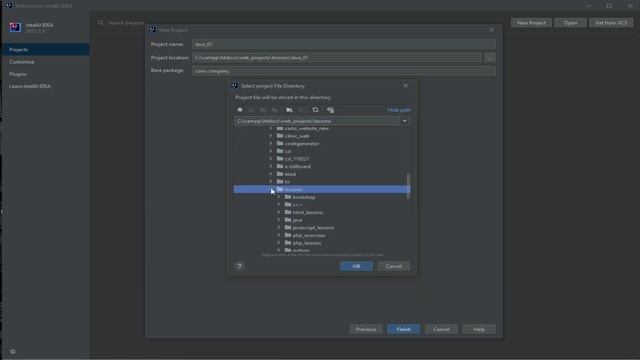Click the directory tree scrollbar thumb

pos(408,186)
